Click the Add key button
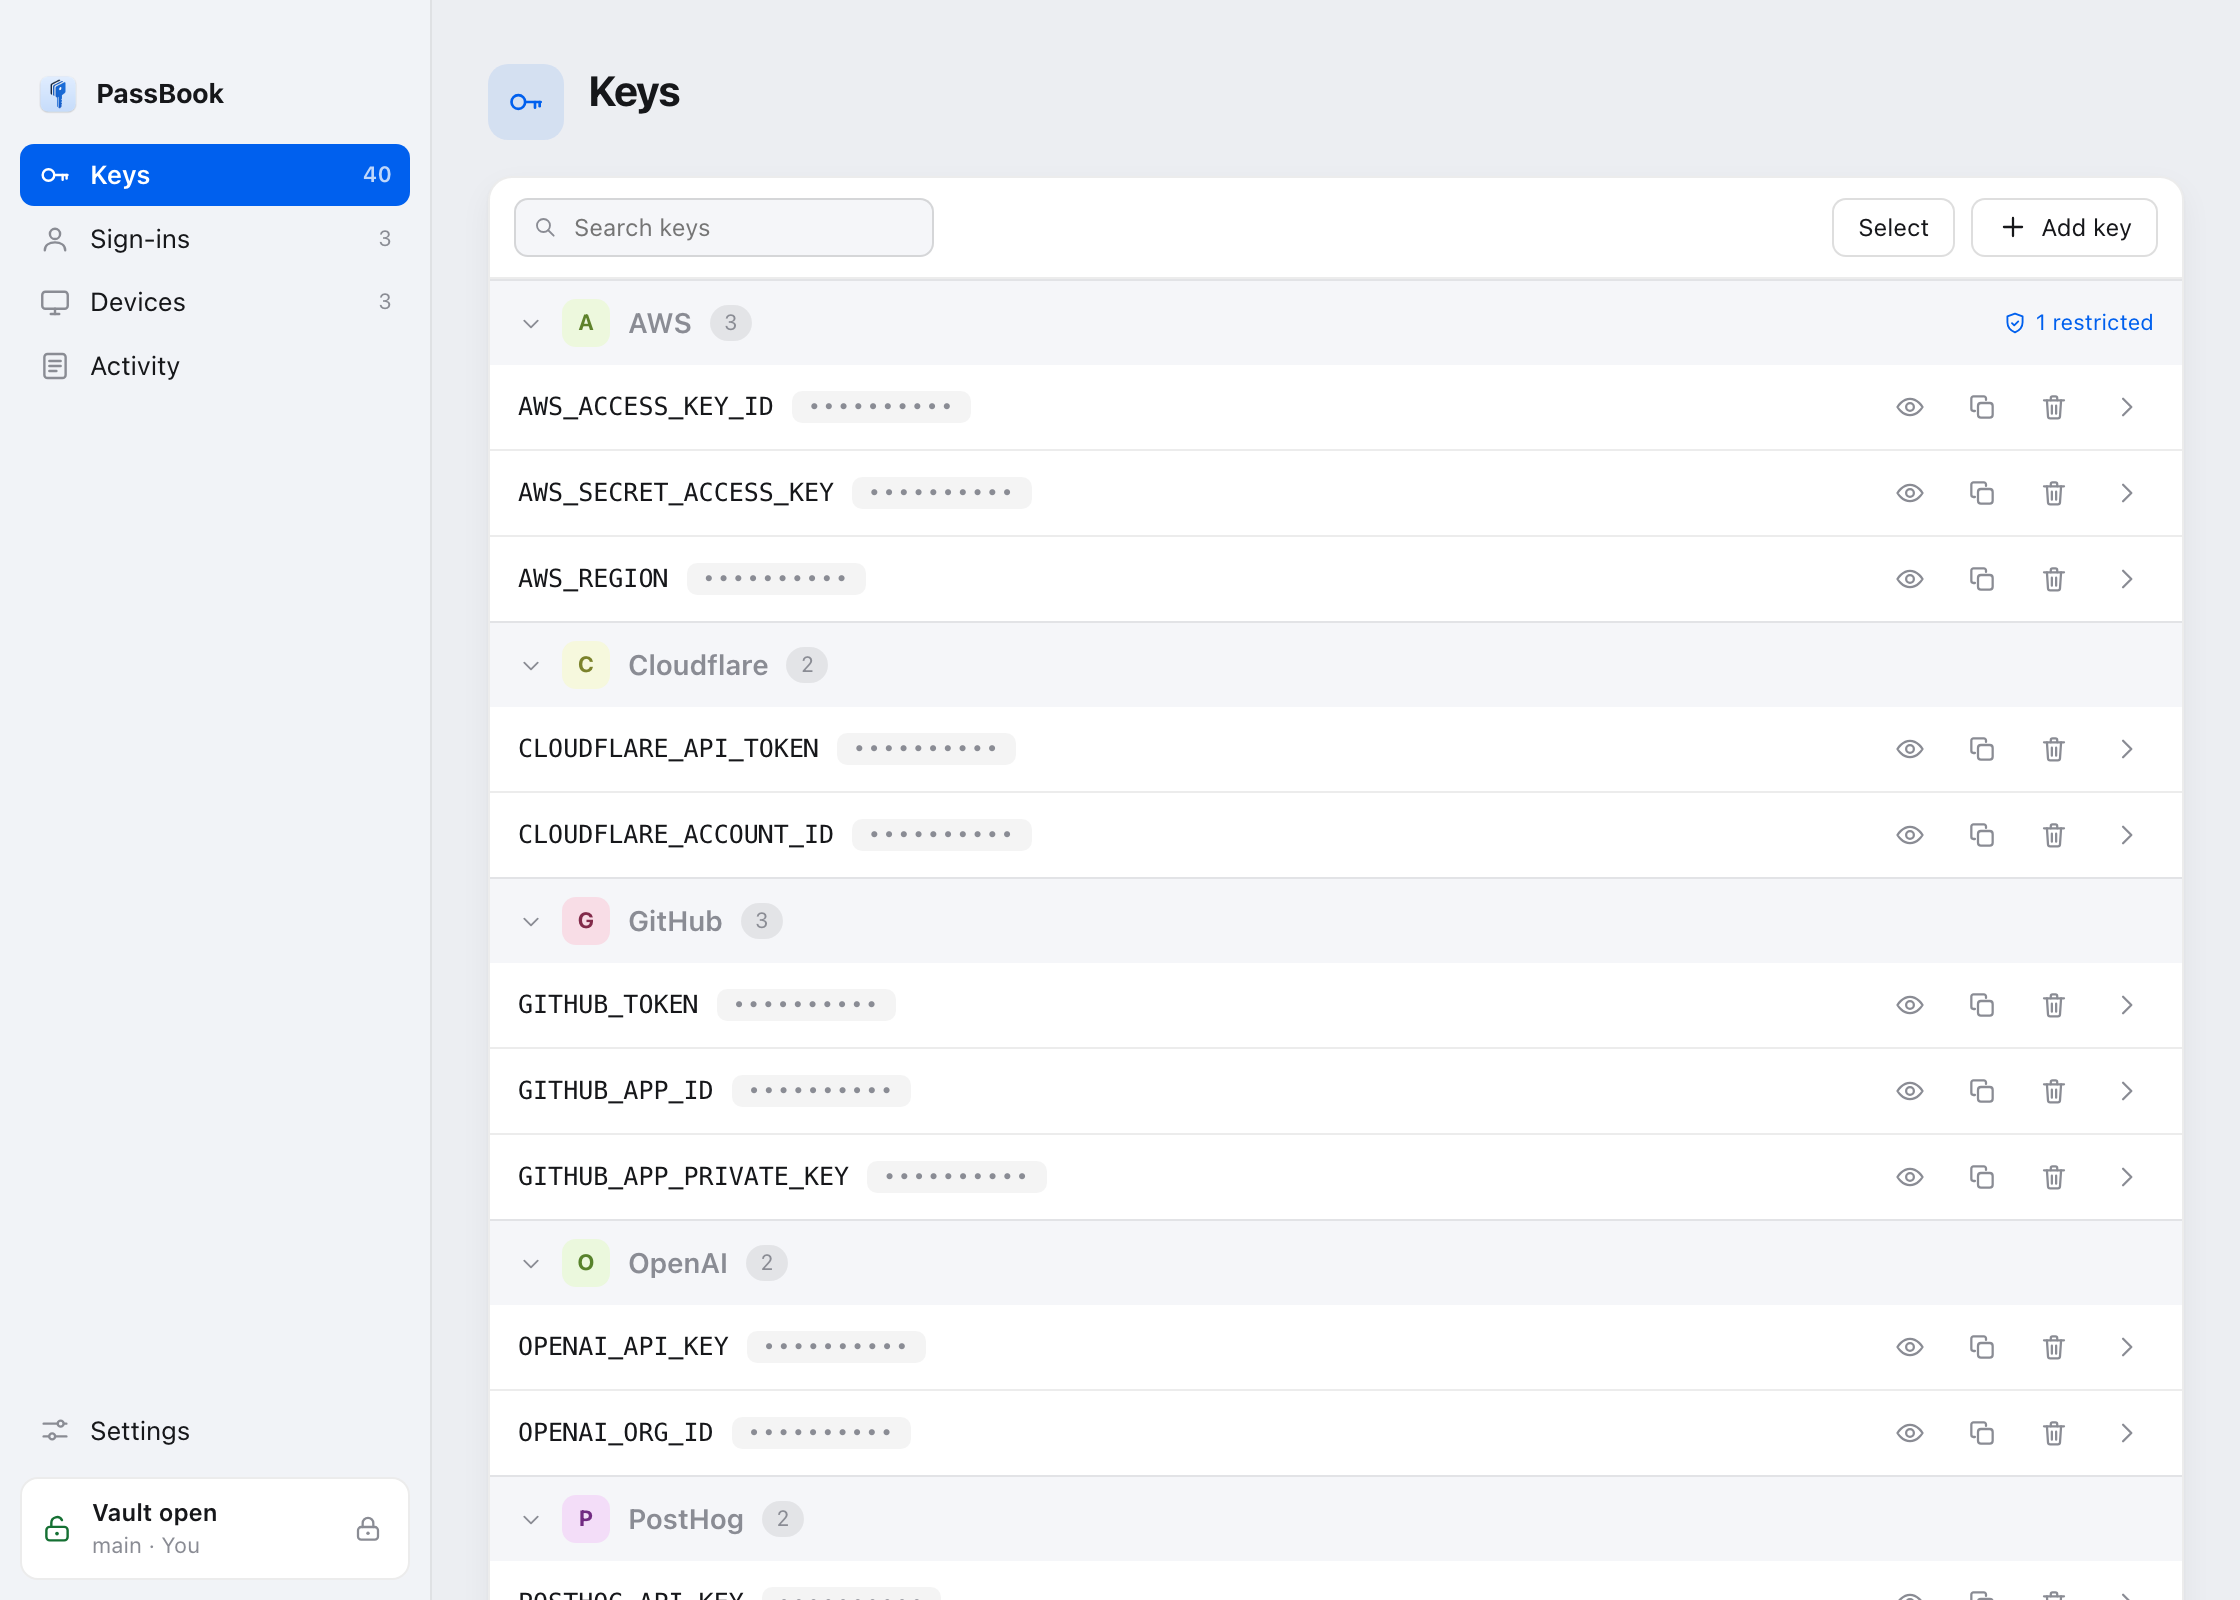Screen dimensions: 2240x1600 pyautogui.click(x=2064, y=228)
